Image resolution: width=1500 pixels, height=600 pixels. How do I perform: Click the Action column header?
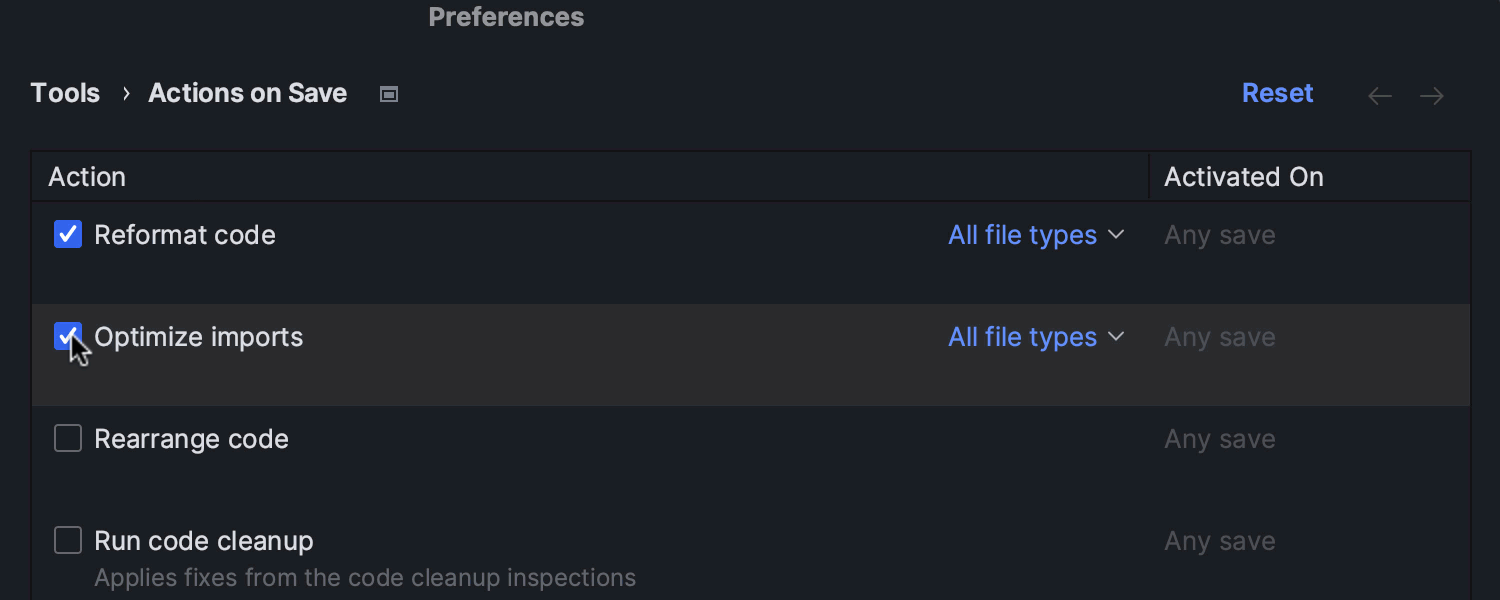pyautogui.click(x=87, y=177)
